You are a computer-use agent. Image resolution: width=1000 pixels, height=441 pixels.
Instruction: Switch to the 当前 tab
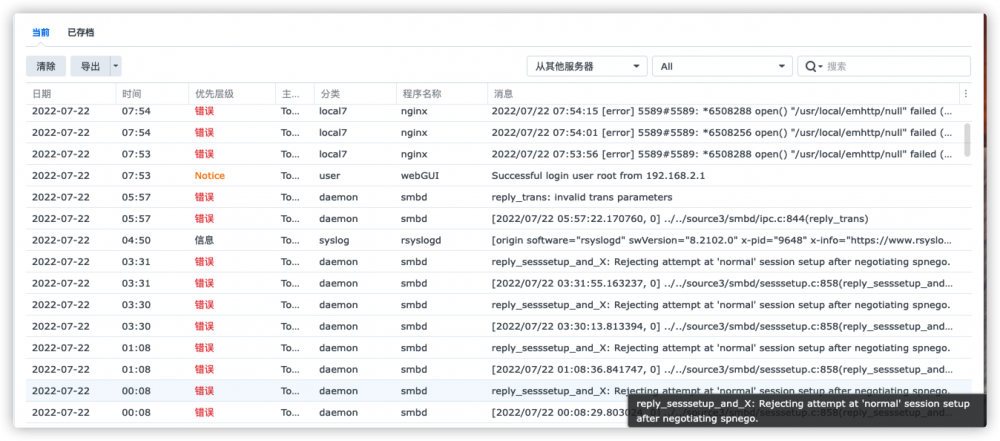40,33
